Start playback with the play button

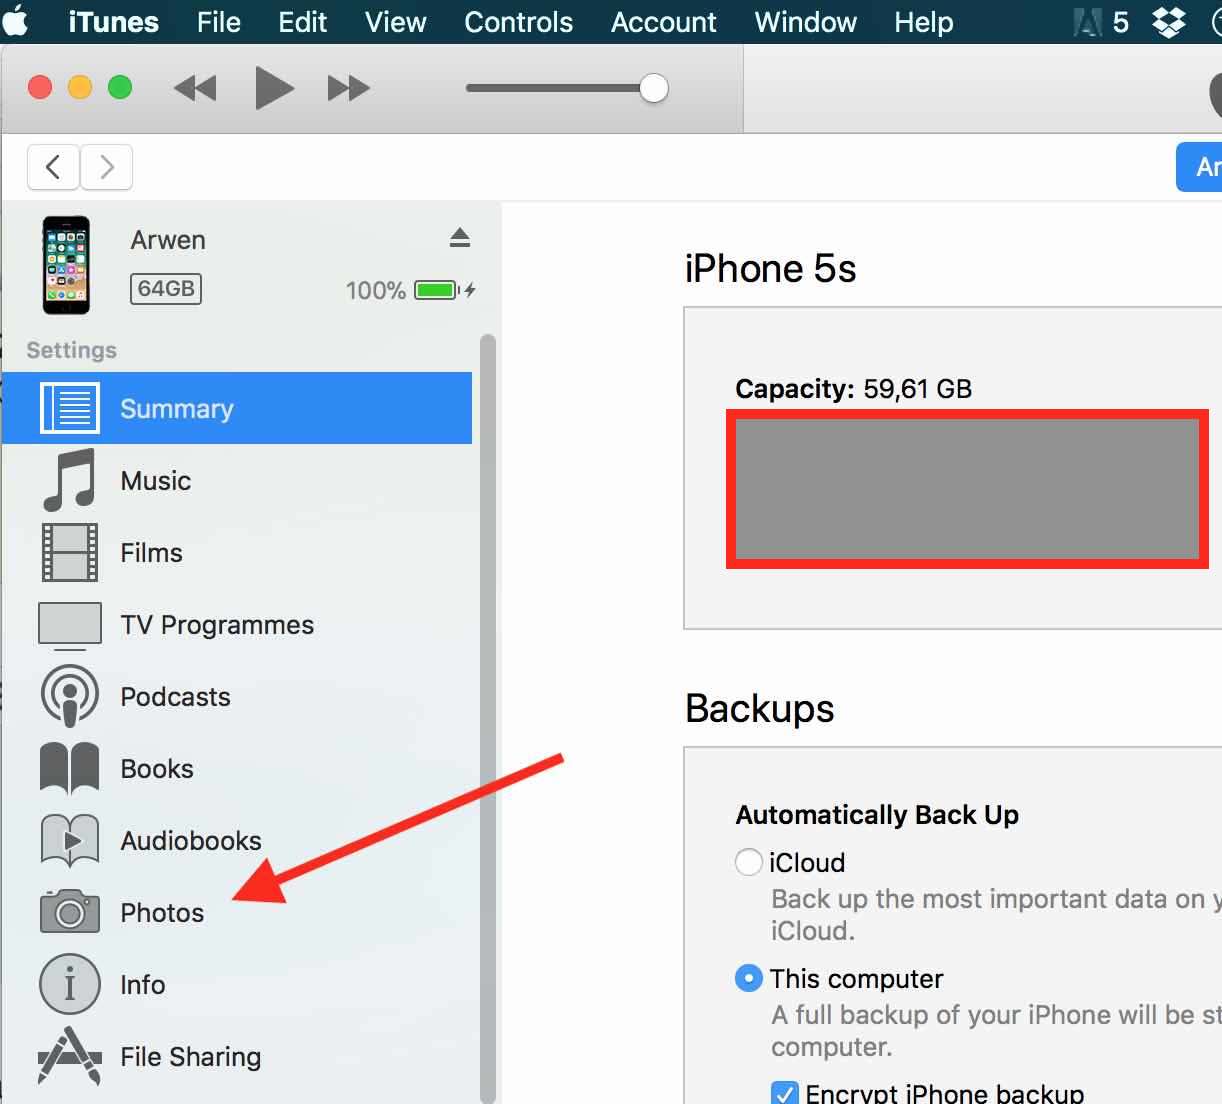click(273, 88)
